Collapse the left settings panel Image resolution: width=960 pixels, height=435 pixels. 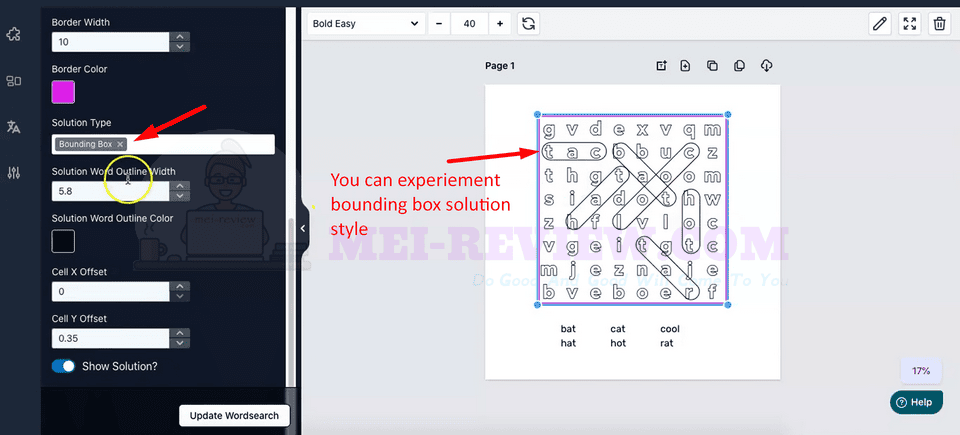click(302, 228)
